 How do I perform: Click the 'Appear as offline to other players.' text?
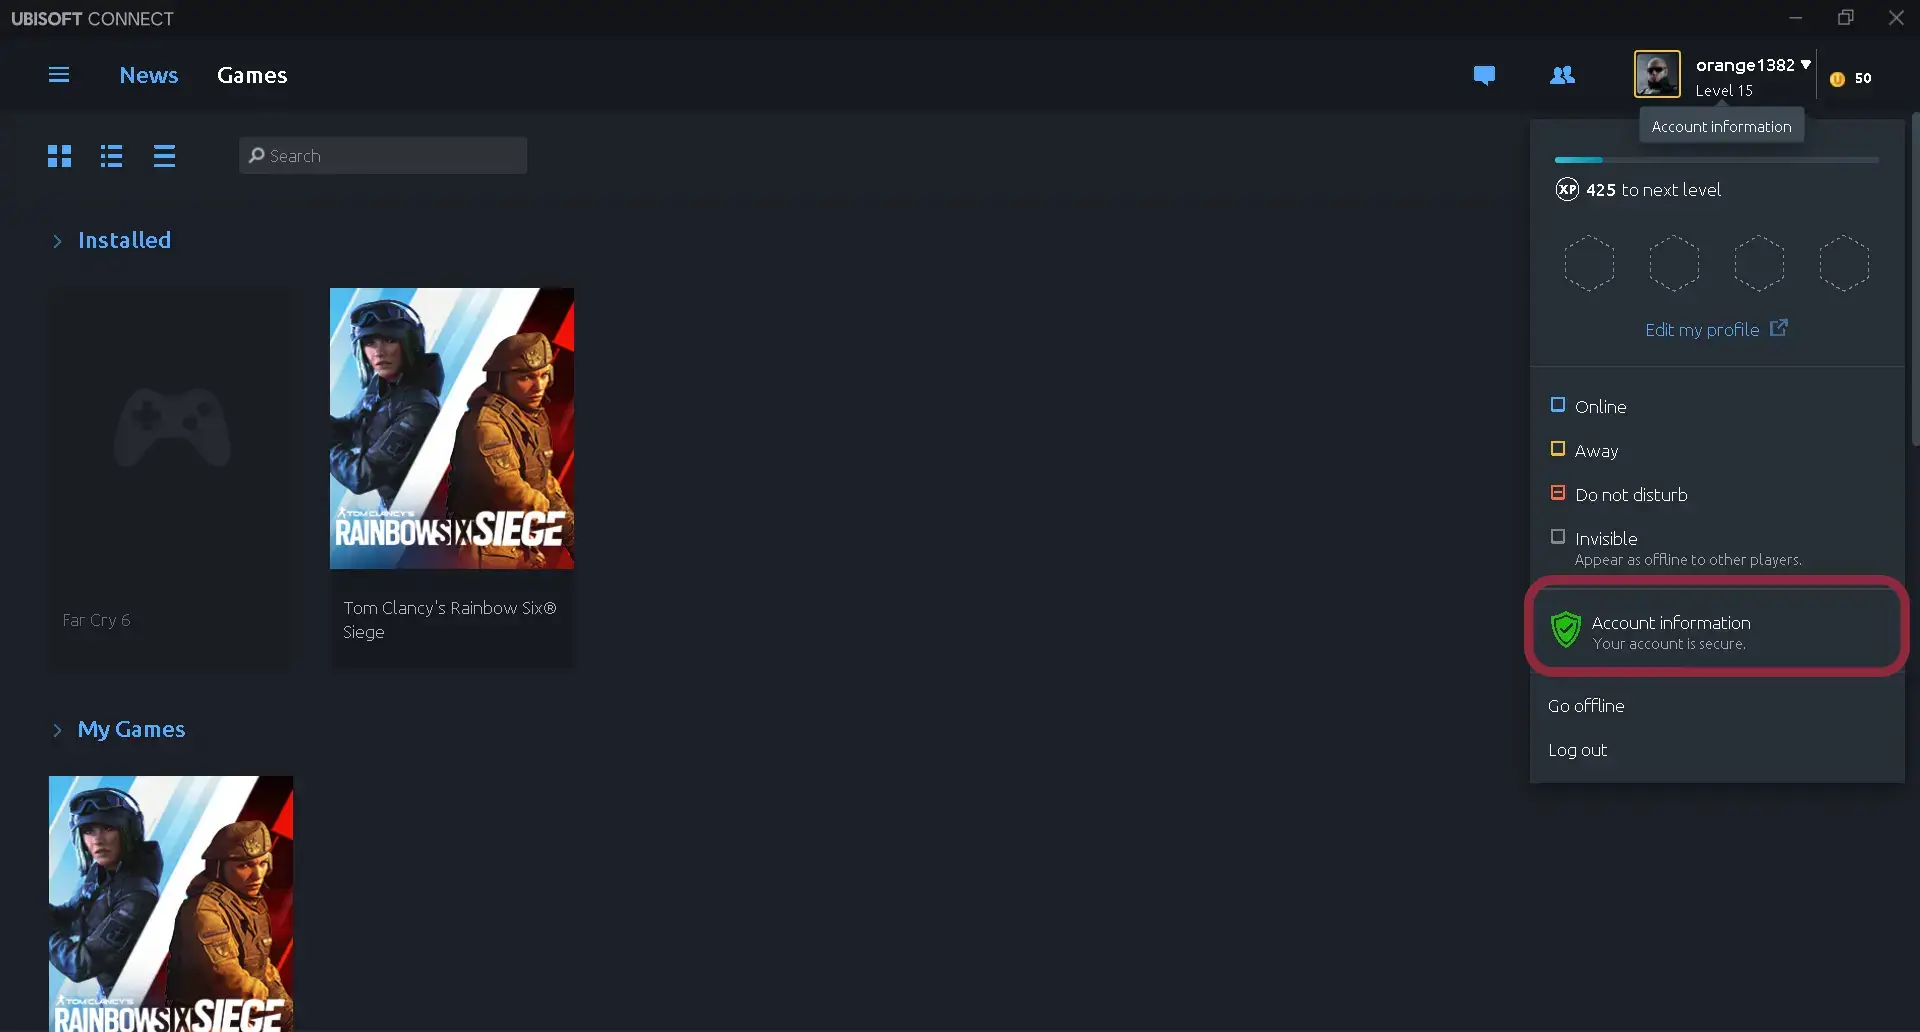click(x=1688, y=560)
